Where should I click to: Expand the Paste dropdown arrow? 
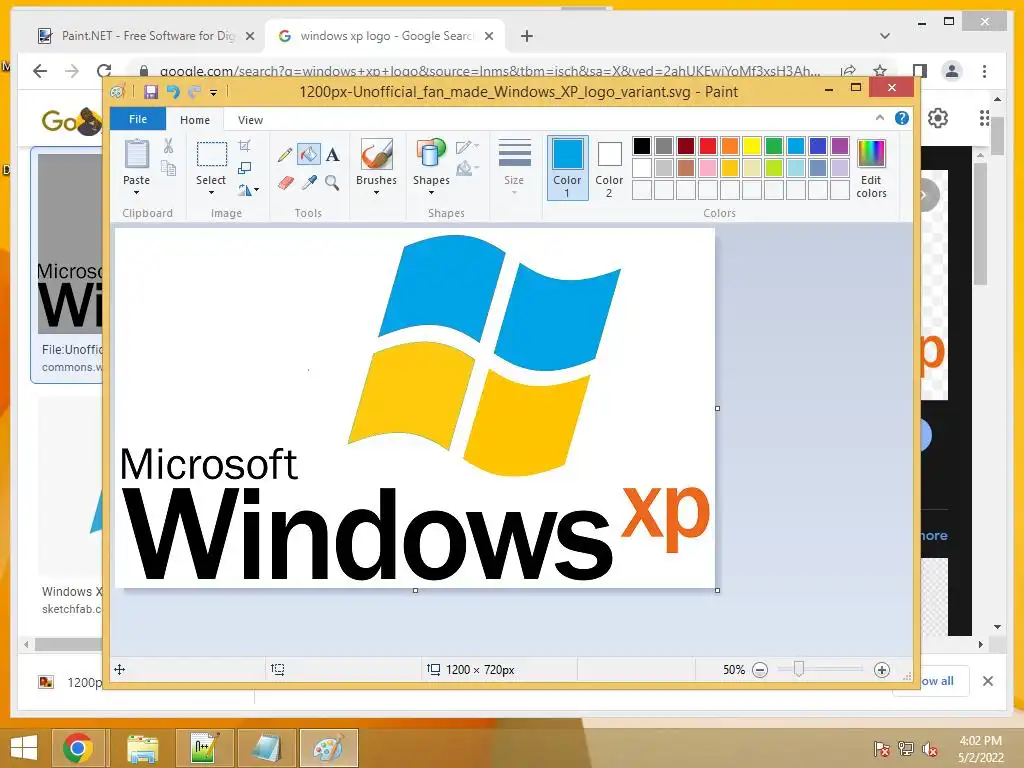coord(136,193)
